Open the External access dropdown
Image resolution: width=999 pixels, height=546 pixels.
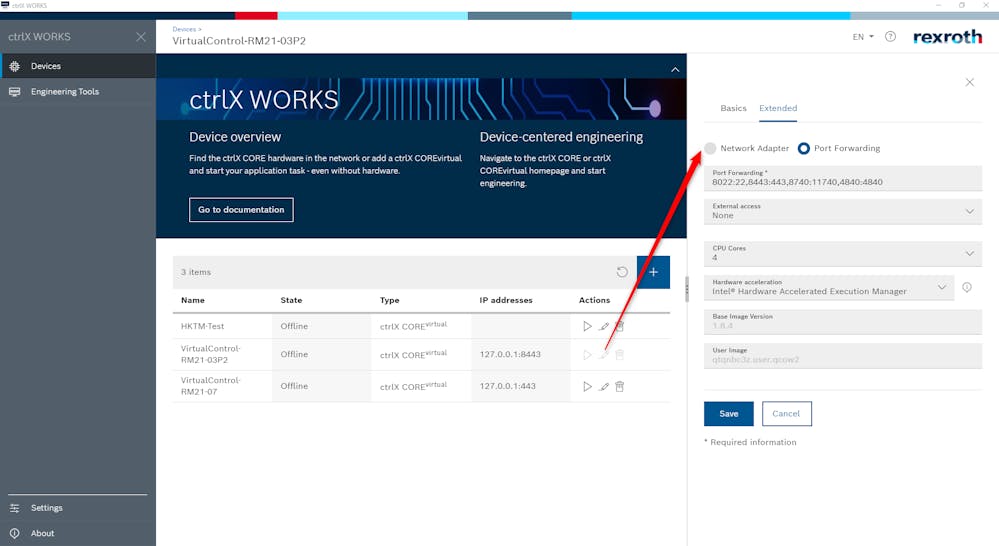pos(842,212)
